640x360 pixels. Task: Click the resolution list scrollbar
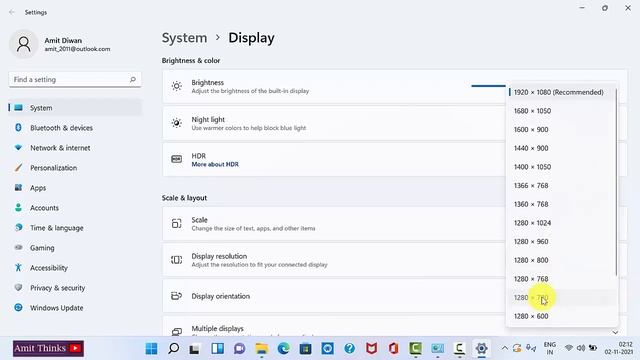point(616,182)
